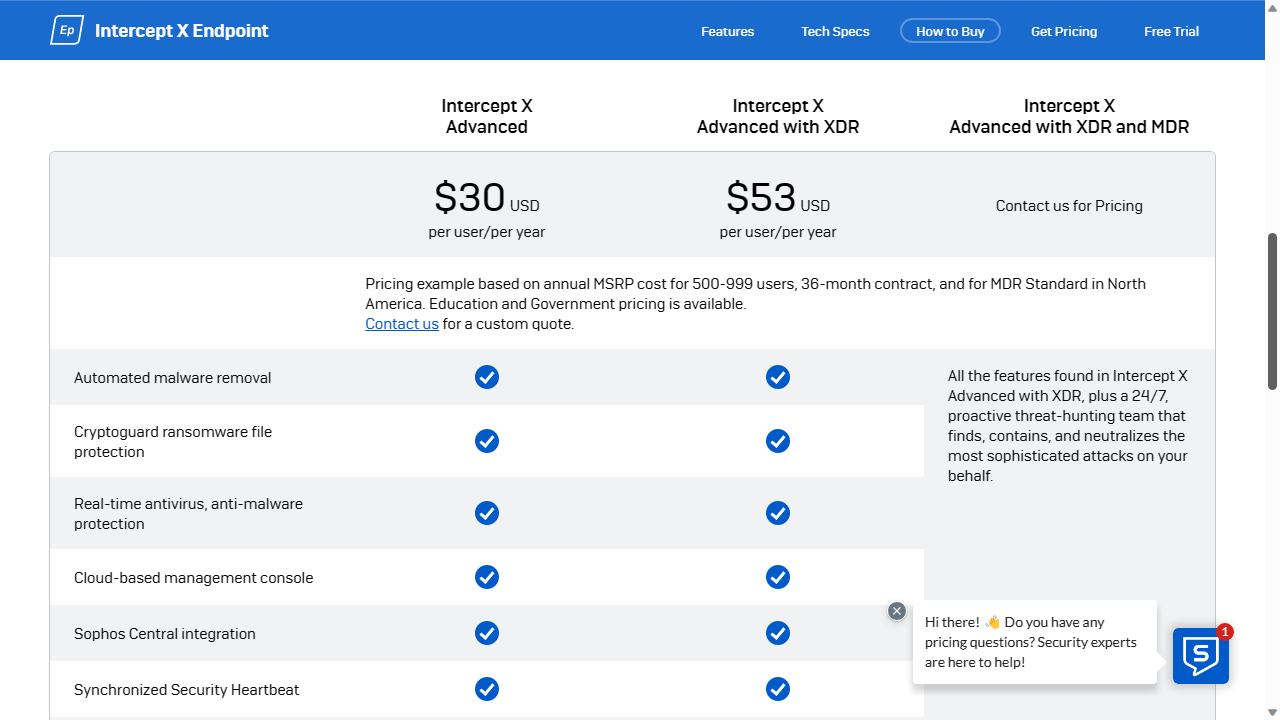1280x720 pixels.
Task: Select the Synchronized Security Heartbeat checkmark under Advanced
Action: pyautogui.click(x=487, y=689)
